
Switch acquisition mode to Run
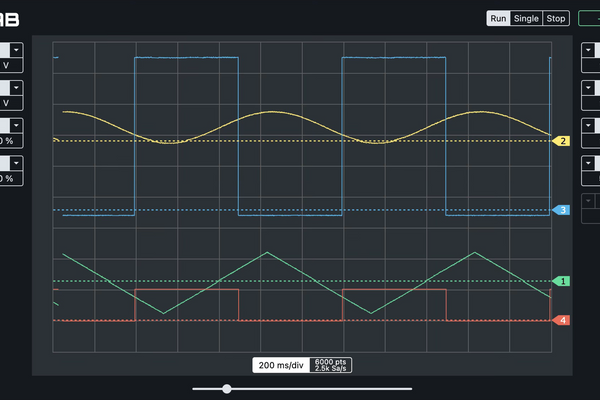point(498,18)
